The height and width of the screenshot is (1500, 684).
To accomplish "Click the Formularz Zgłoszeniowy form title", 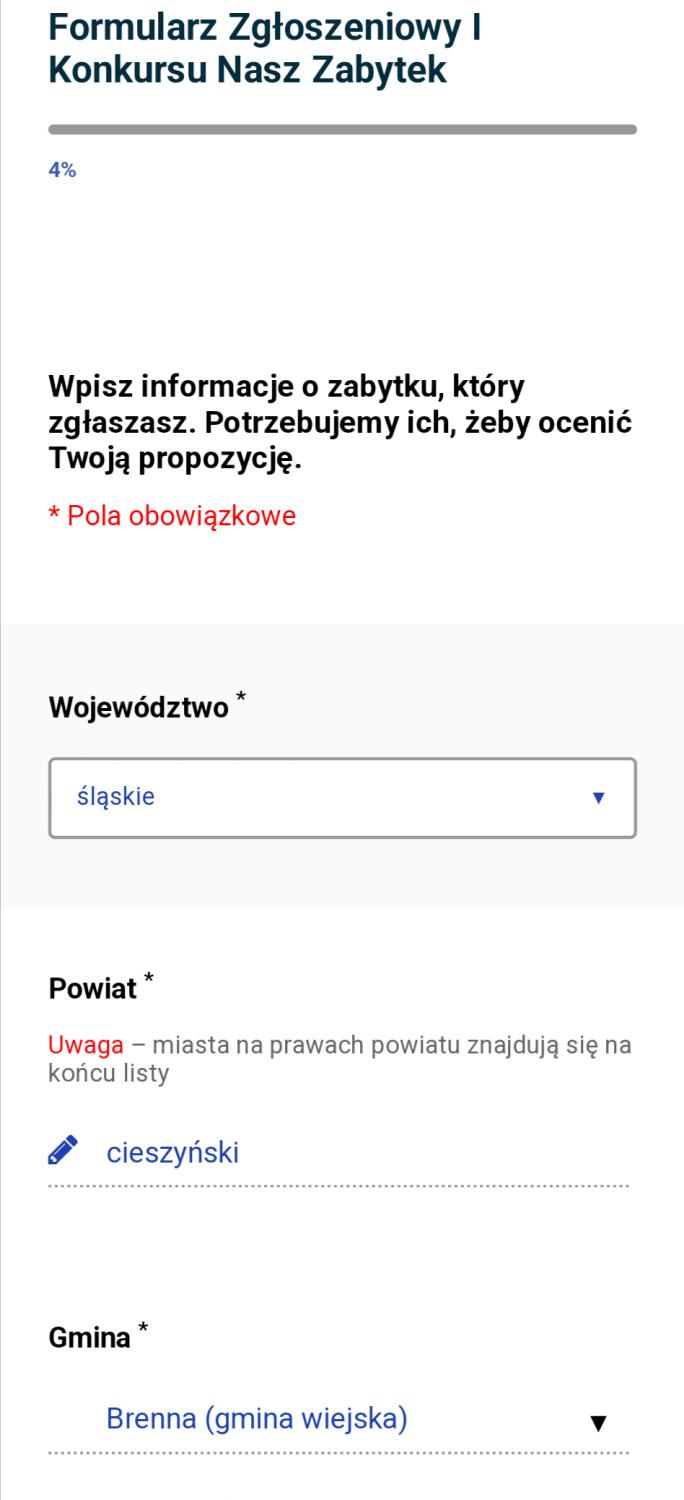I will click(x=265, y=49).
